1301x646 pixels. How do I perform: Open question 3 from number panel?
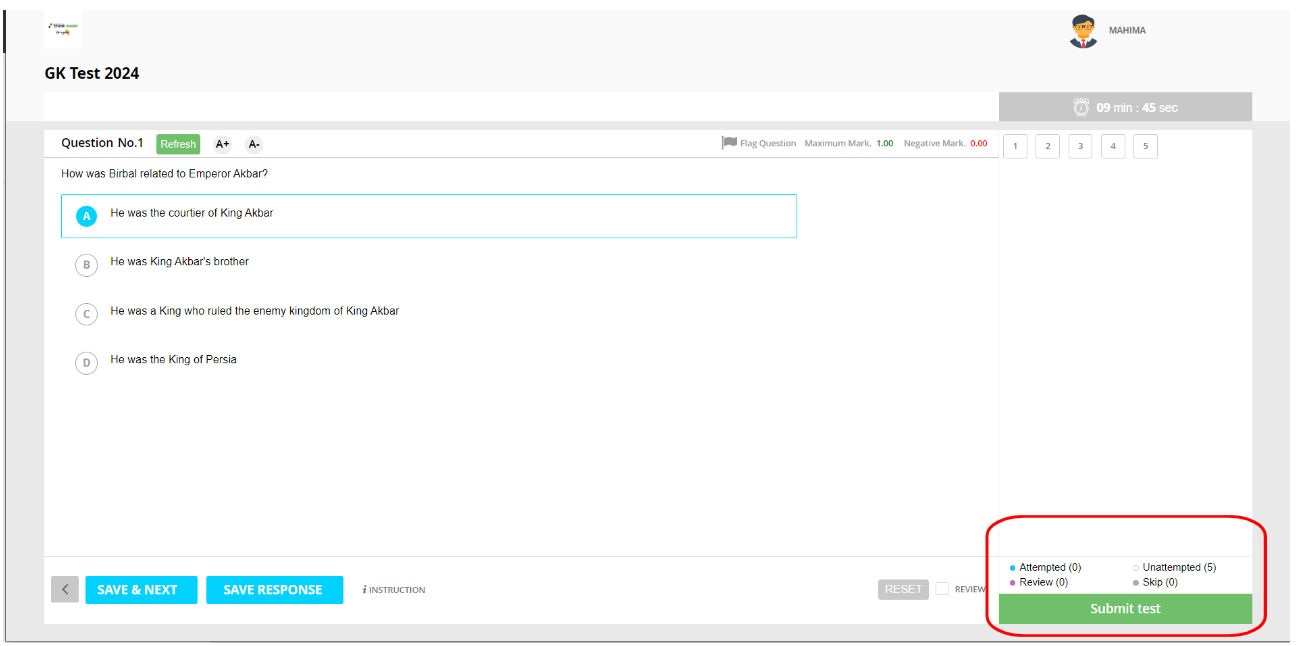[1080, 147]
